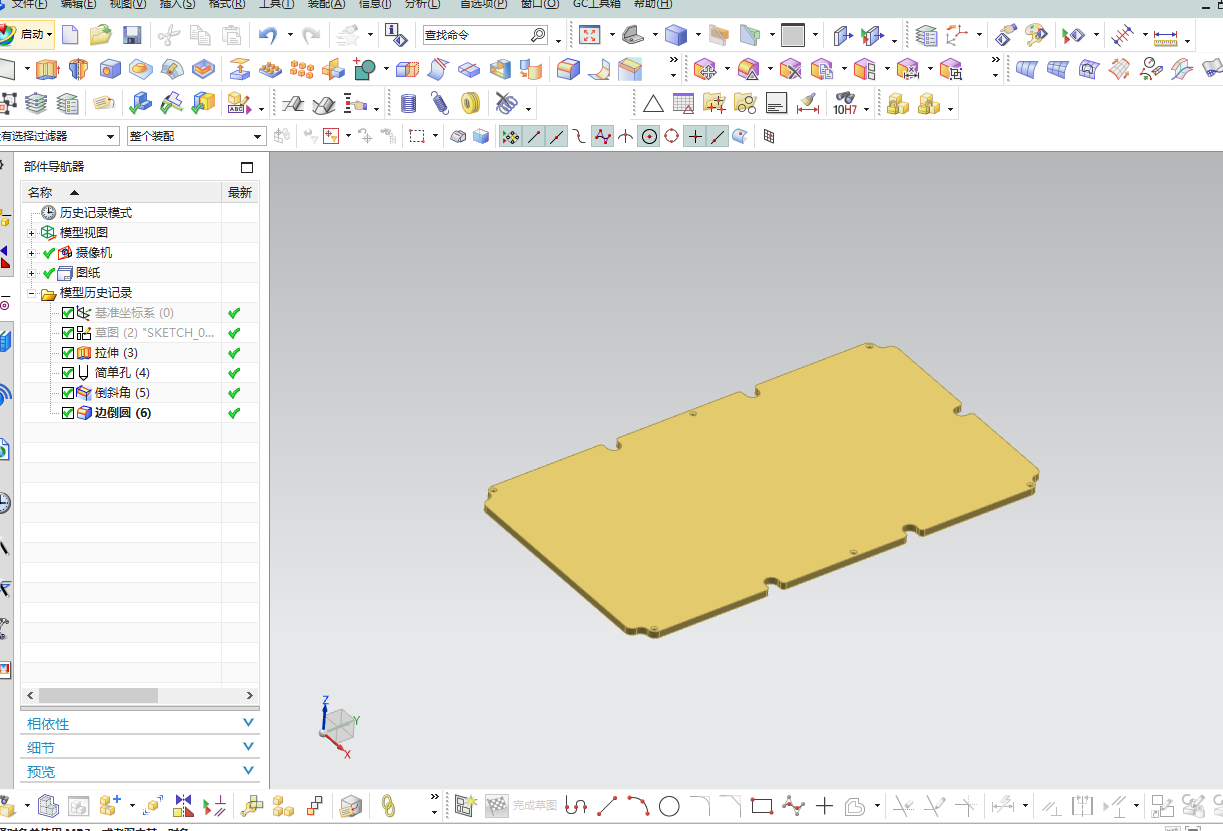Undo the last action

click(x=267, y=35)
